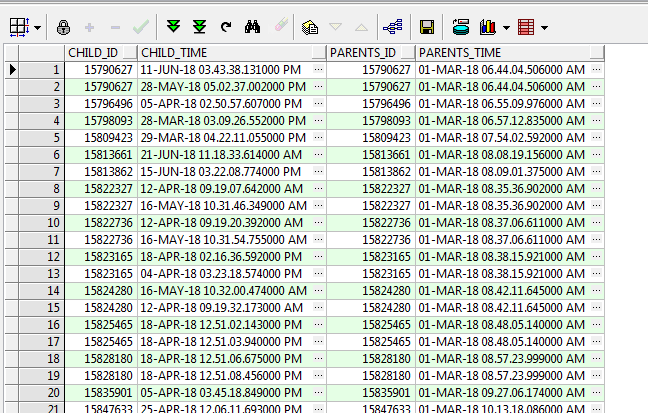
Task: Click the export results database icon
Action: click(x=460, y=27)
